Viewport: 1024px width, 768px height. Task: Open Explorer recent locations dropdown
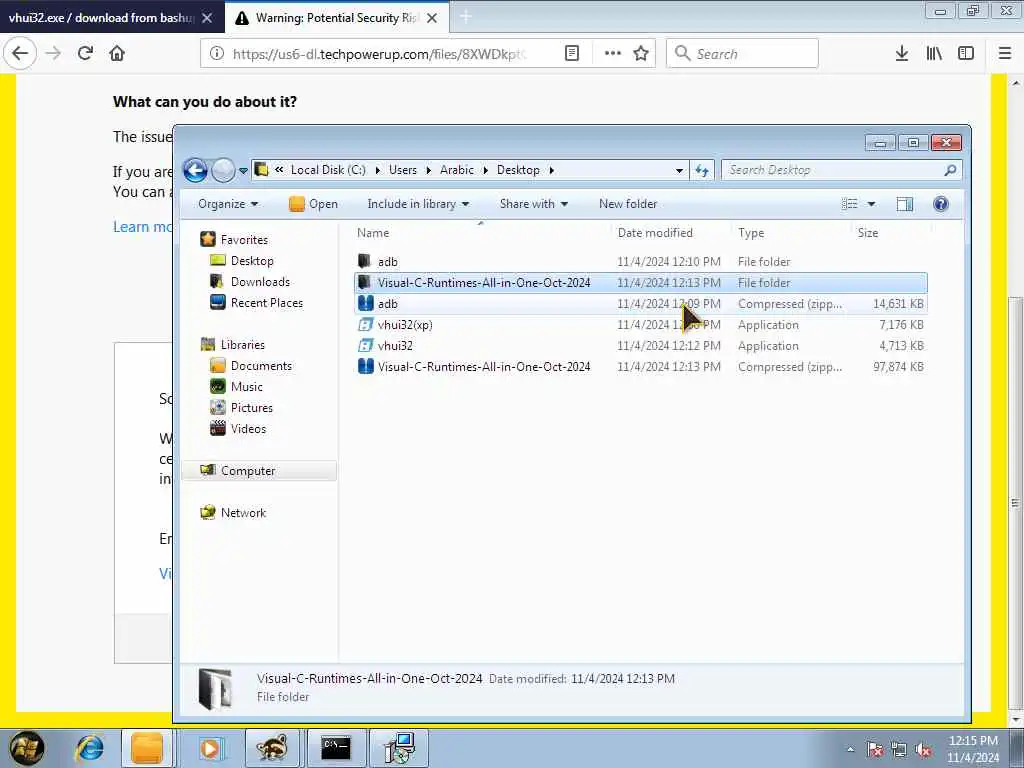click(x=243, y=171)
